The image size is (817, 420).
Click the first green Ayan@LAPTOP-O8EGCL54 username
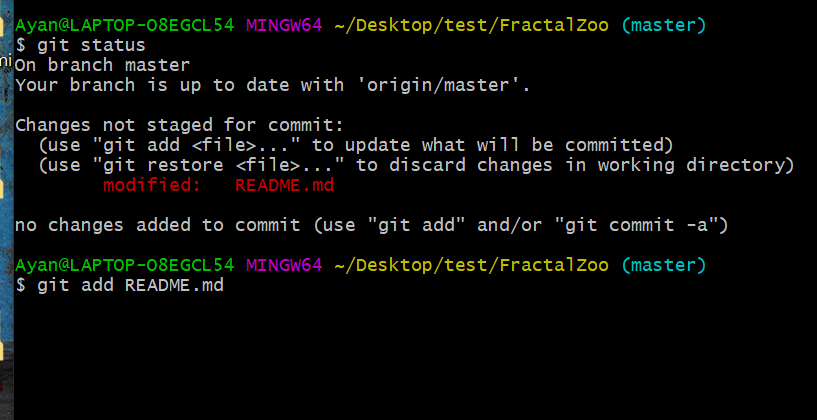click(x=124, y=25)
